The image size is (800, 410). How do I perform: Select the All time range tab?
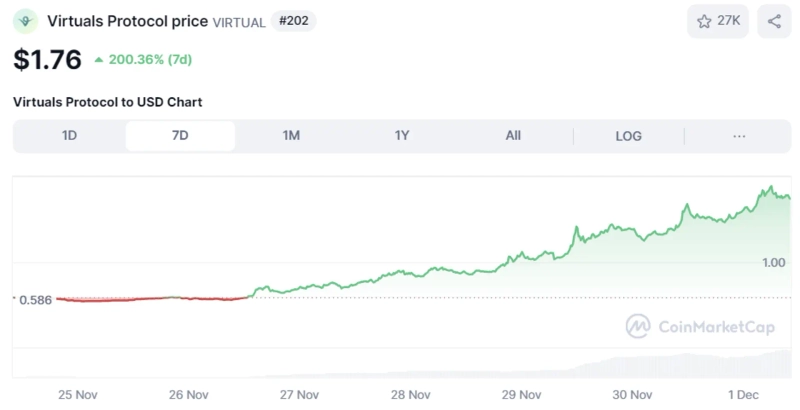[x=513, y=136]
